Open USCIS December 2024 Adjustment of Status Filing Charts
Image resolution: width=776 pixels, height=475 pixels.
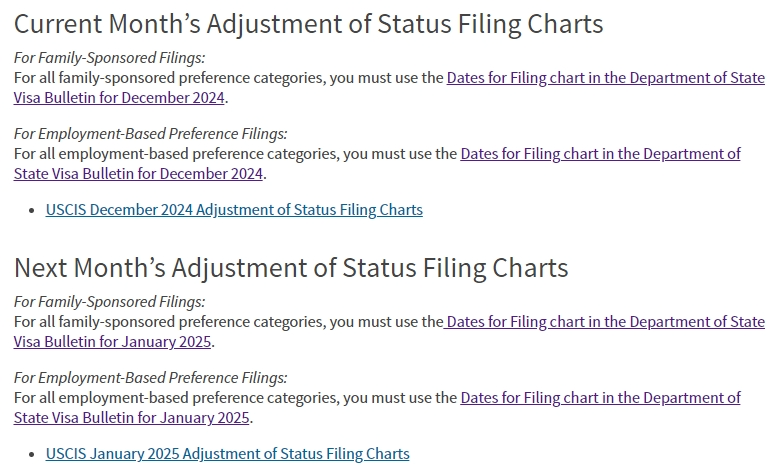click(x=234, y=210)
